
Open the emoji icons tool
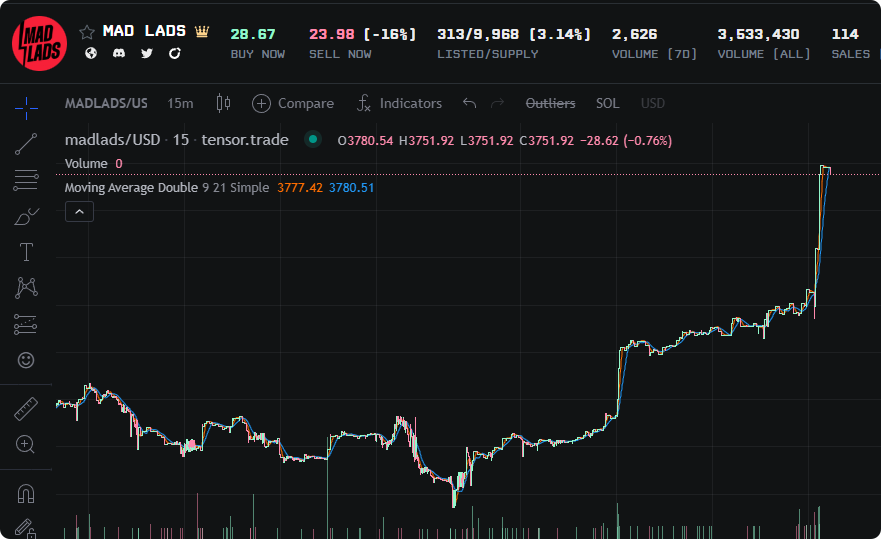(x=26, y=360)
